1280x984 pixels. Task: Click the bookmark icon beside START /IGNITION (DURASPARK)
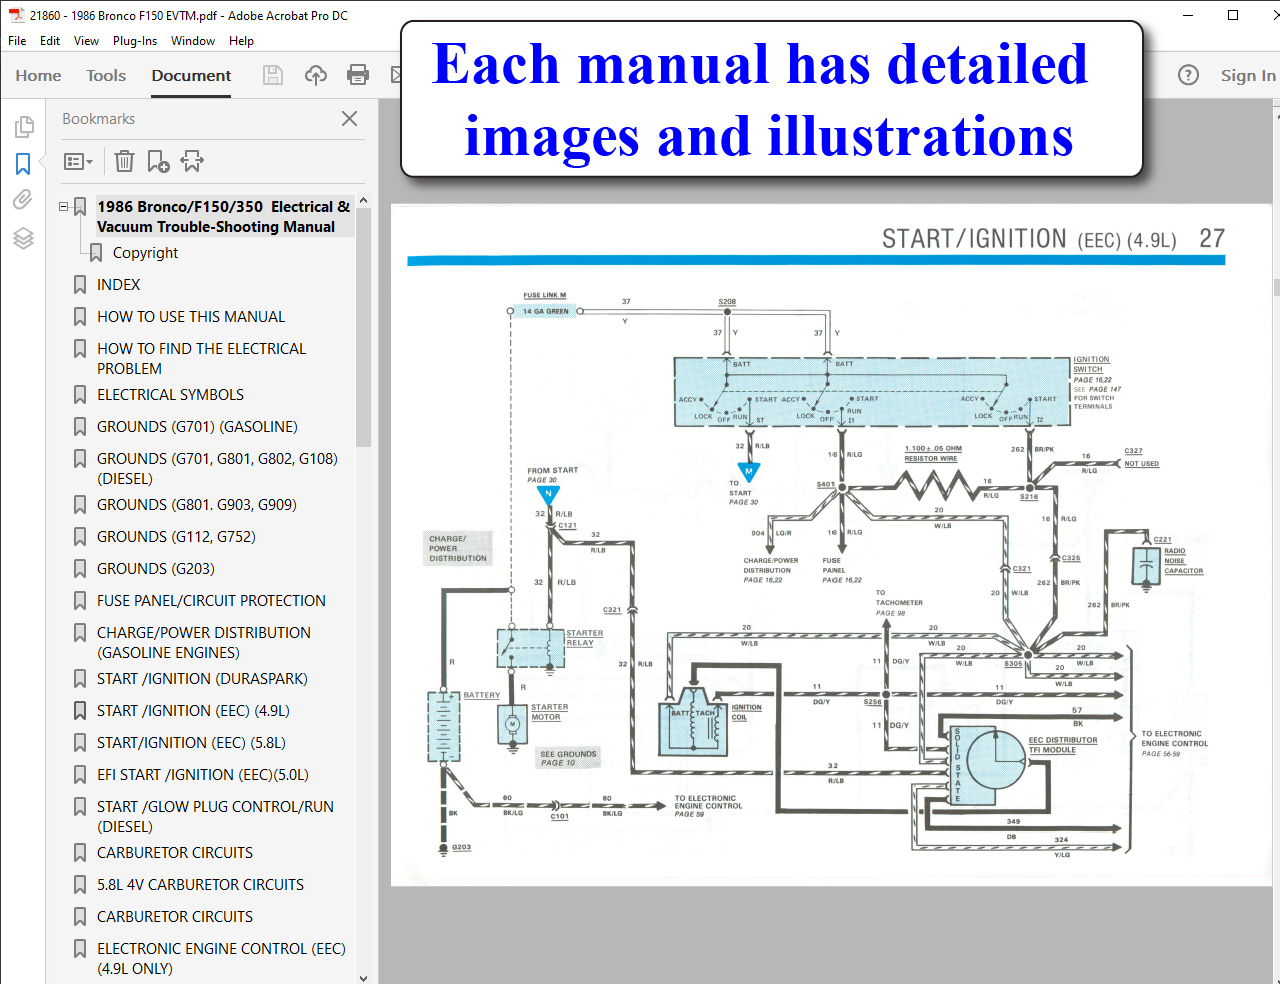80,679
